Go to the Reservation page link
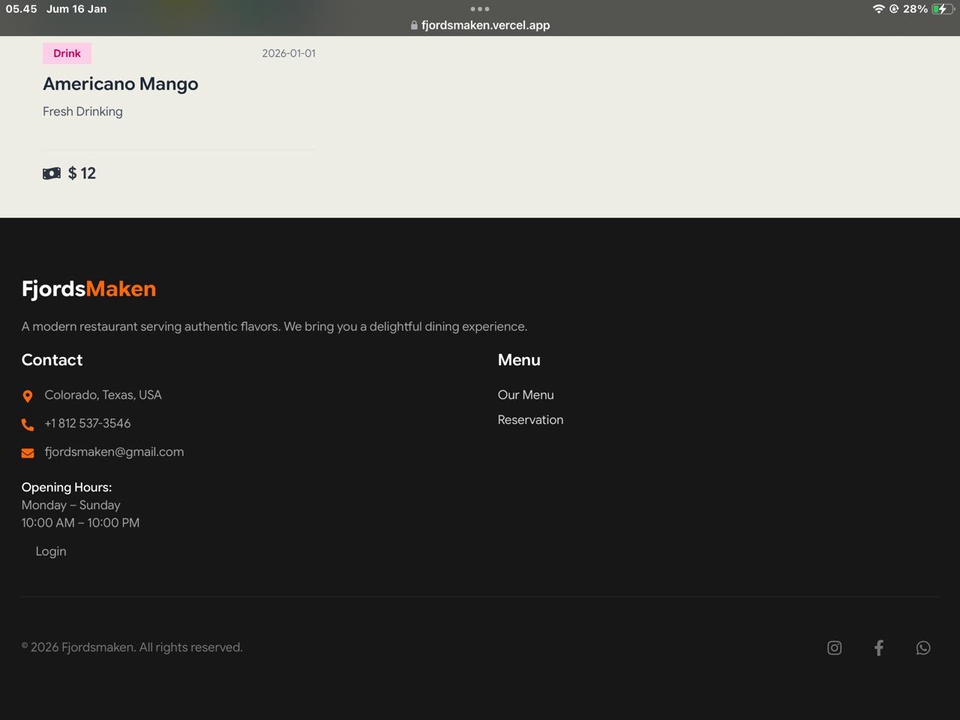This screenshot has width=960, height=720. pyautogui.click(x=530, y=420)
